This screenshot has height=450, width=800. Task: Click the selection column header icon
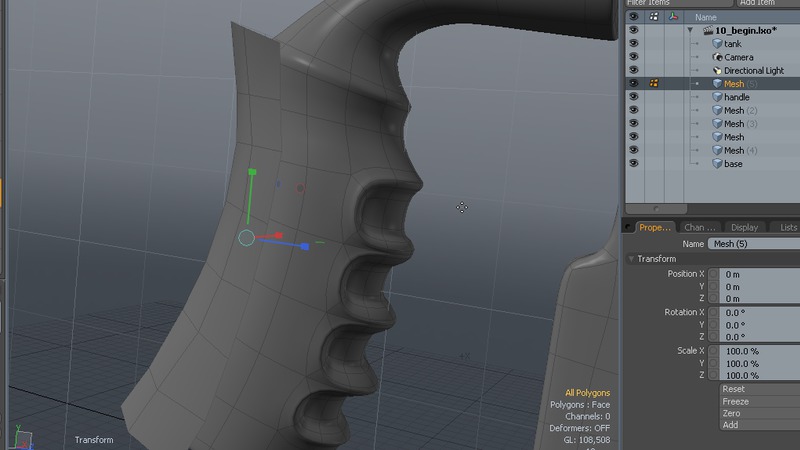click(654, 17)
